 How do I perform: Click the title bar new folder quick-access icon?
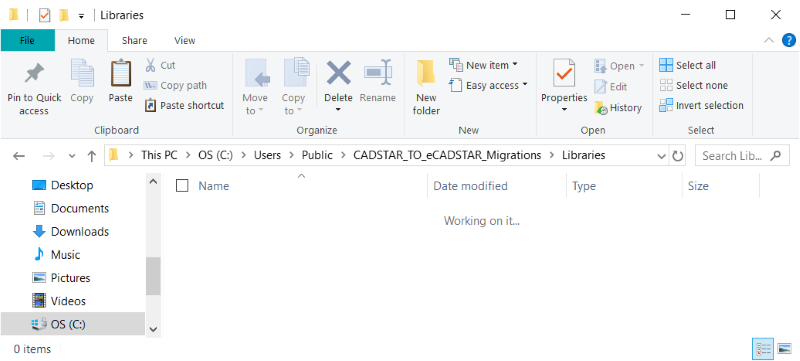tap(64, 15)
